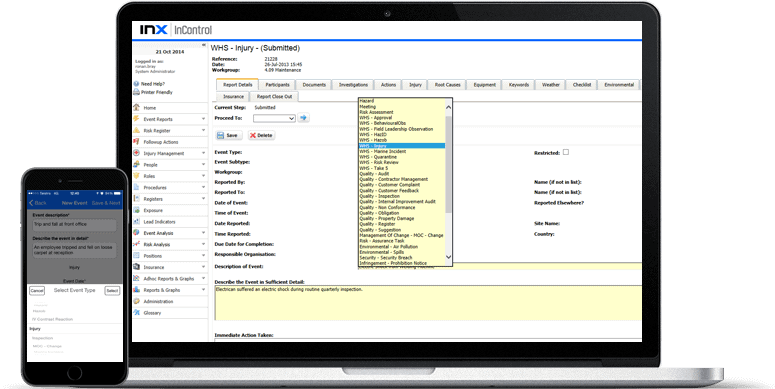
Task: Click the Followup Actions flag icon
Action: point(137,141)
